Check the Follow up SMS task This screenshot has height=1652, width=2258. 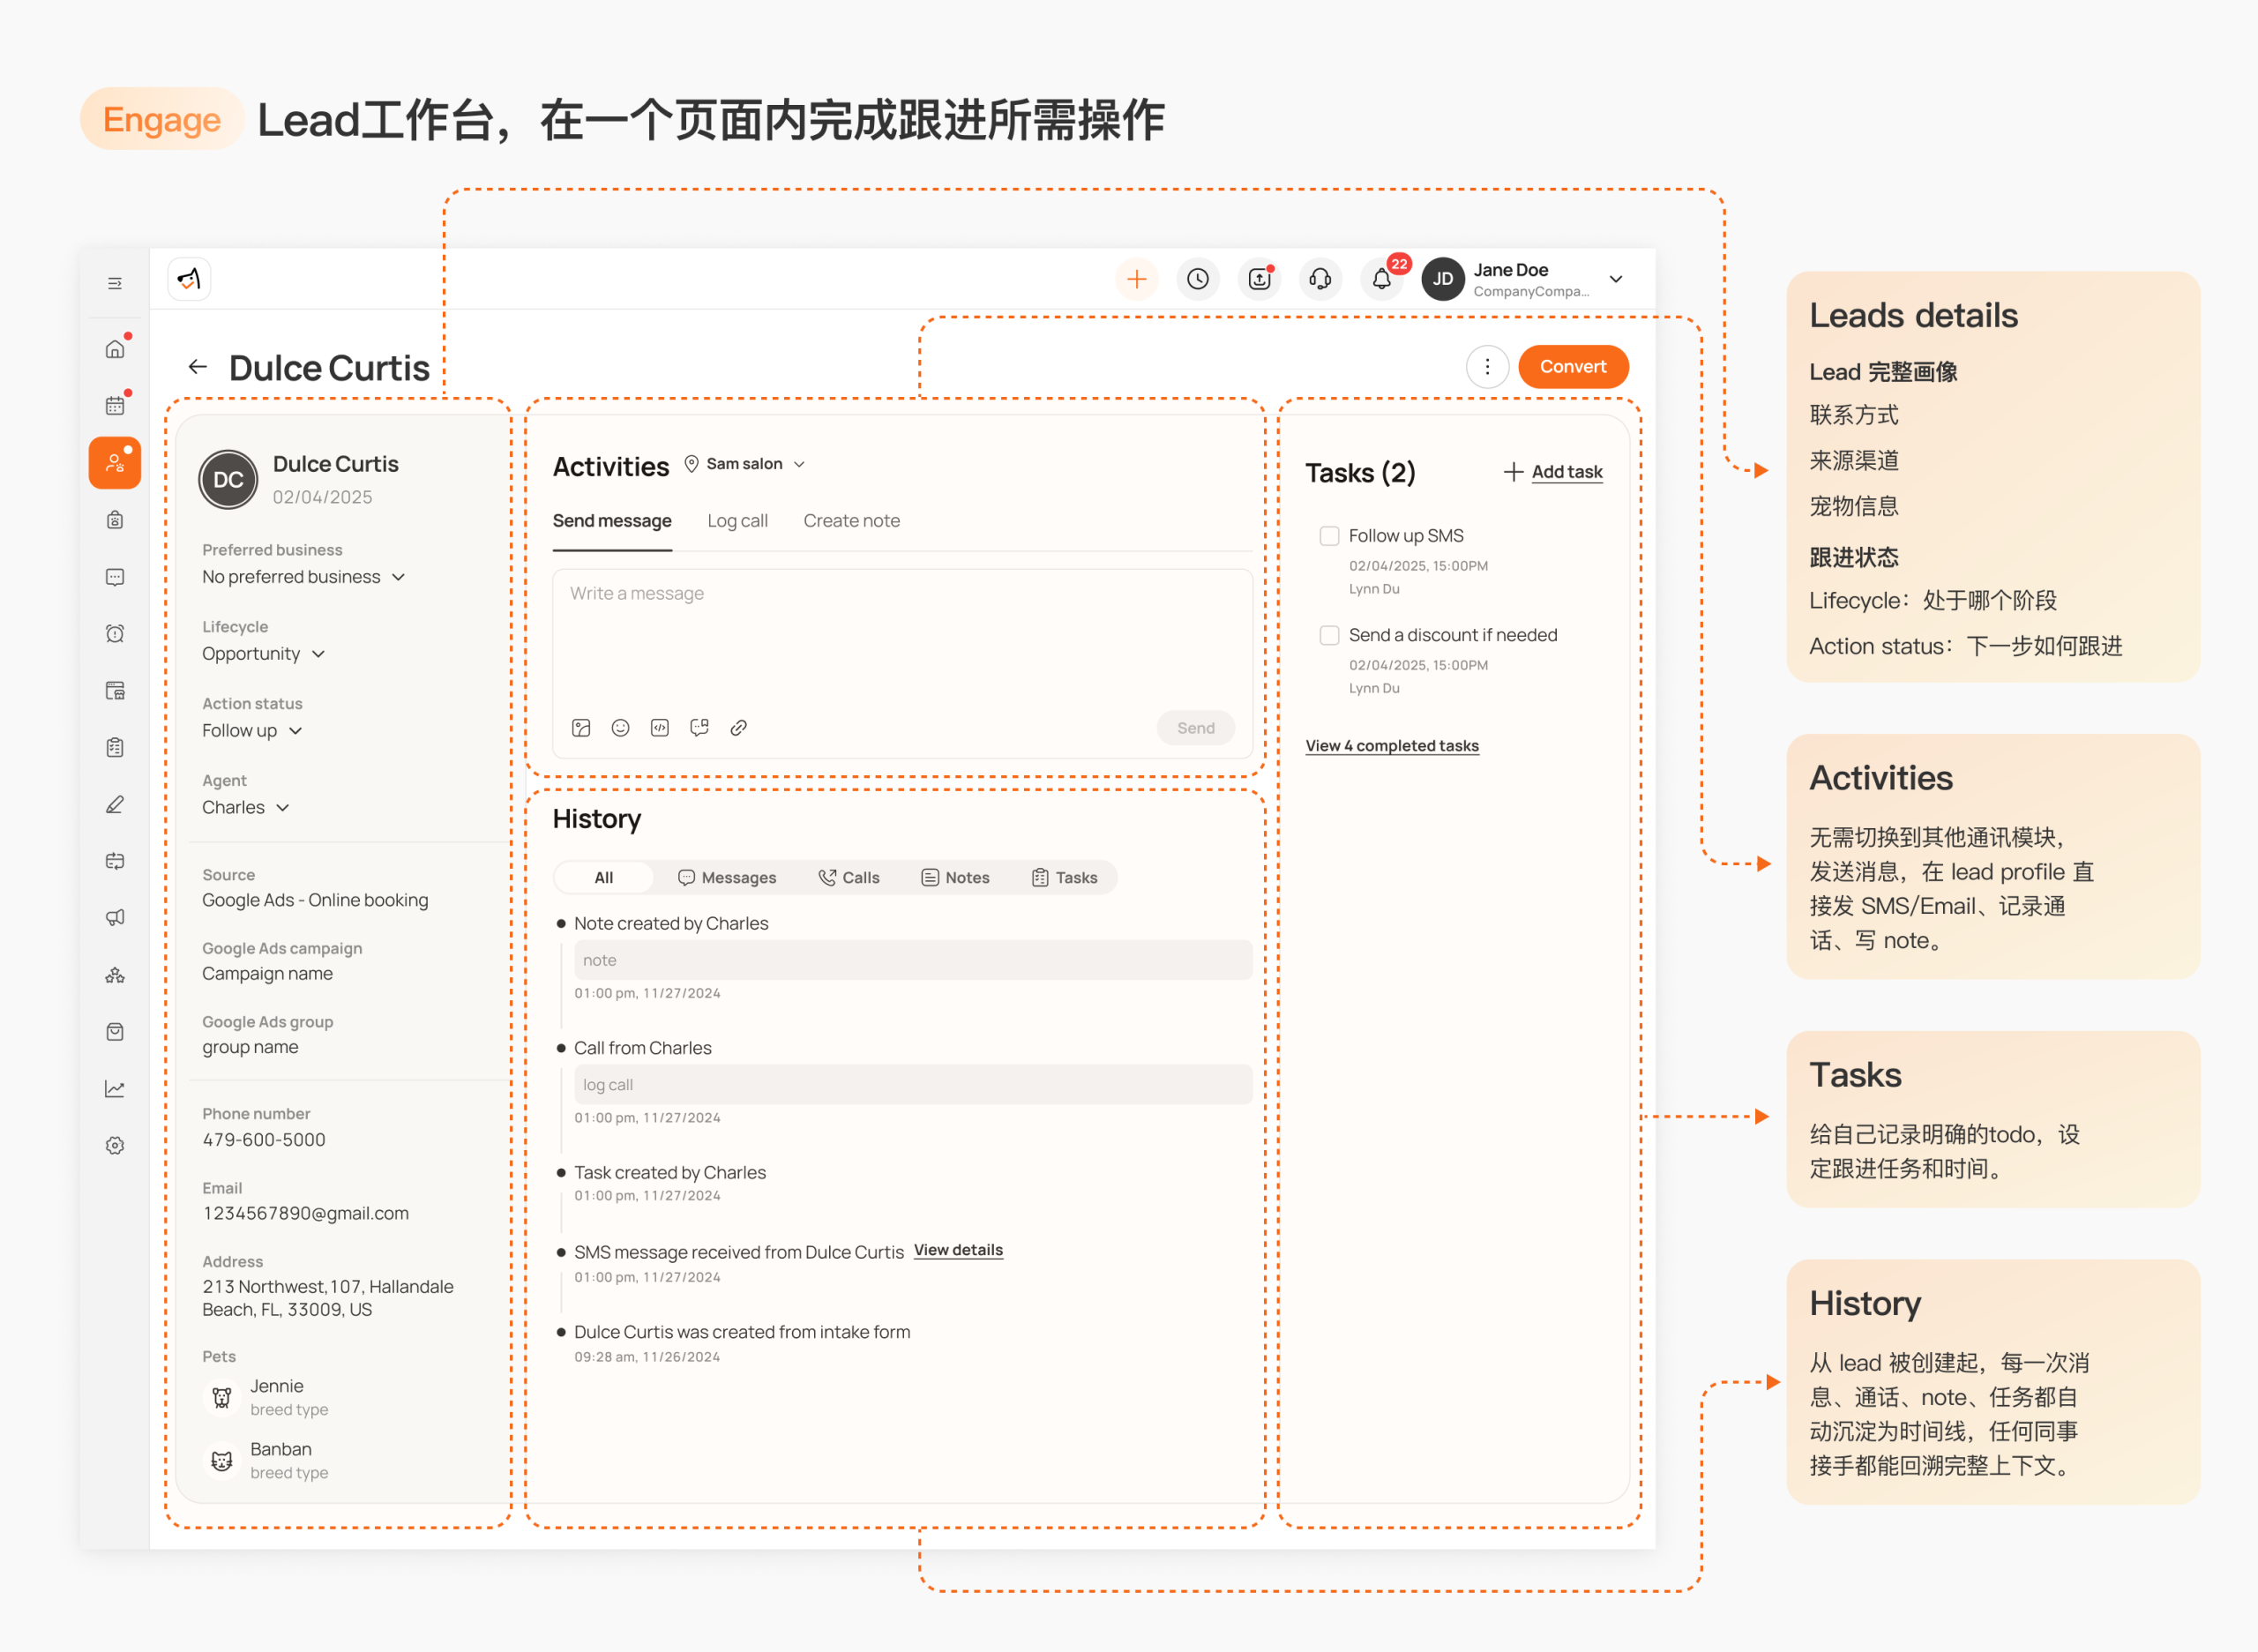[1329, 536]
